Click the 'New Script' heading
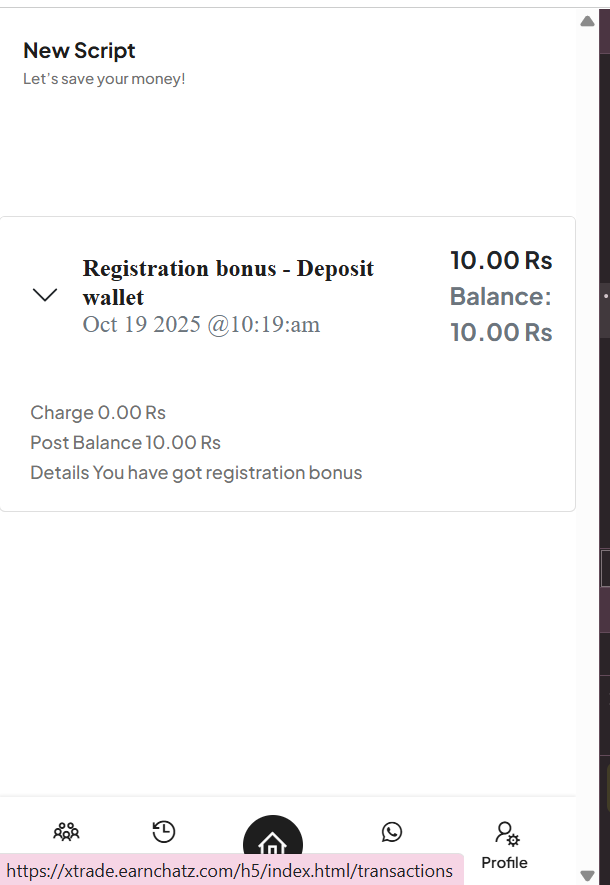The width and height of the screenshot is (610, 885). (x=79, y=50)
